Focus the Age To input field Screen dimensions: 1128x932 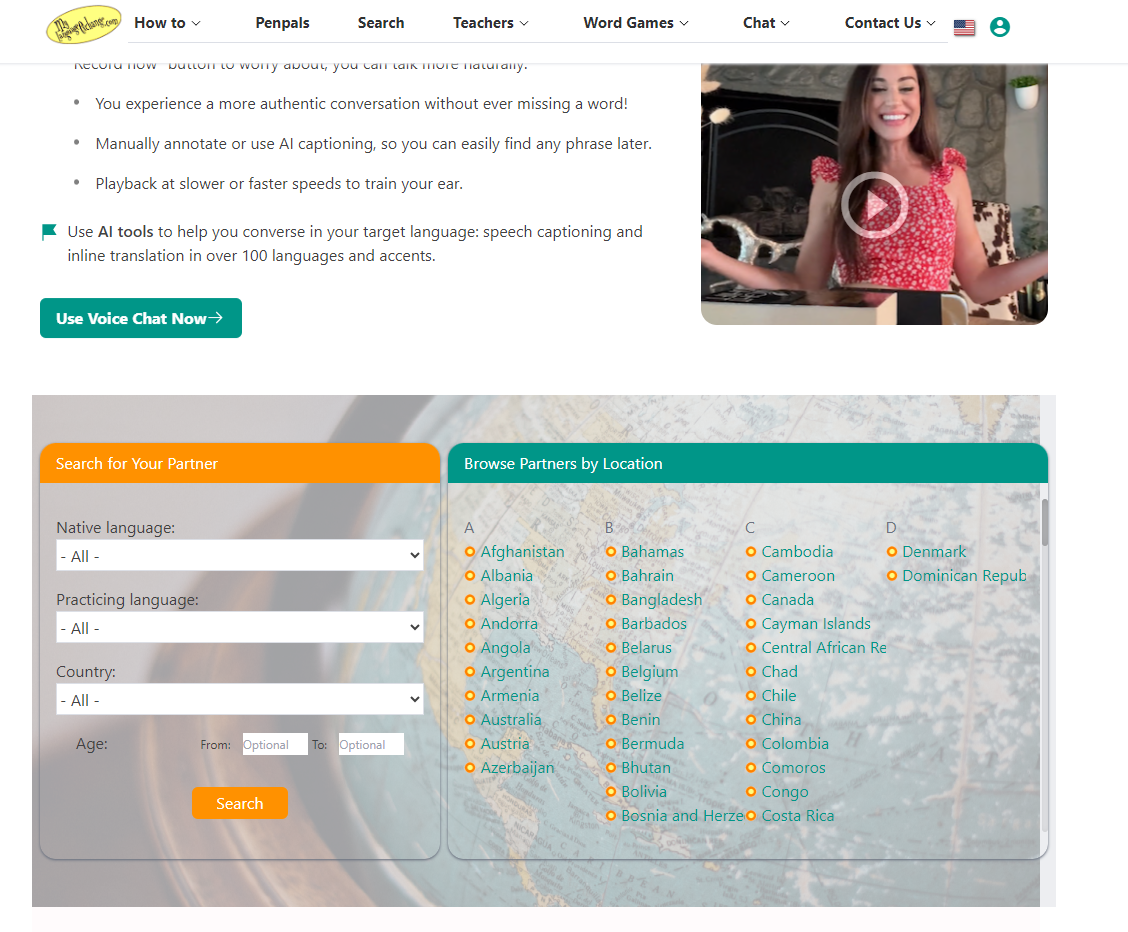pos(371,744)
